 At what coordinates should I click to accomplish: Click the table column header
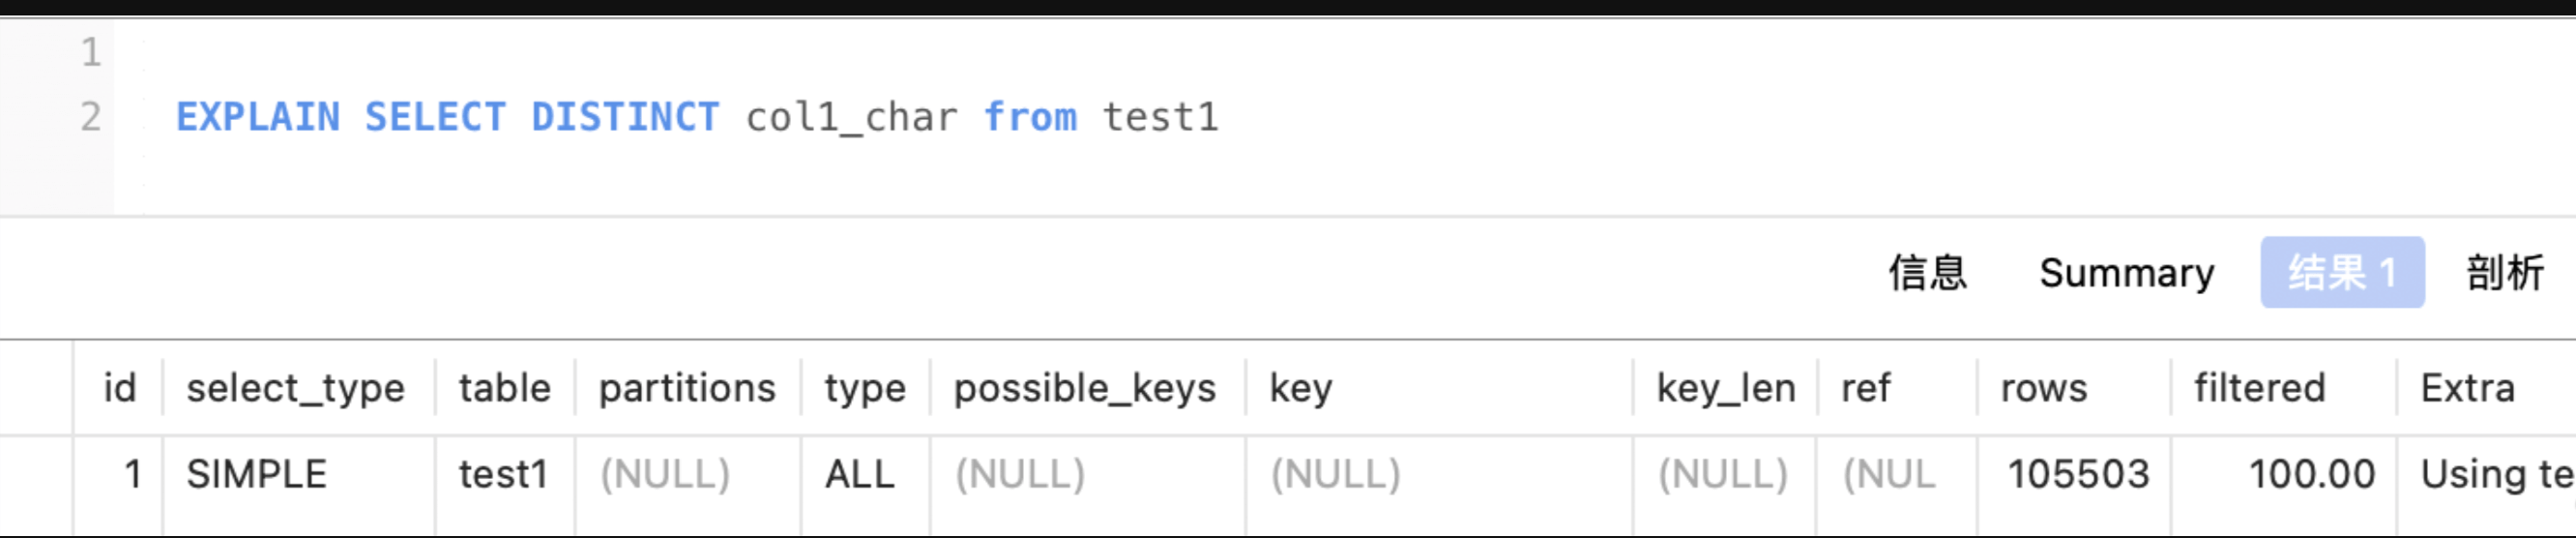tap(504, 388)
